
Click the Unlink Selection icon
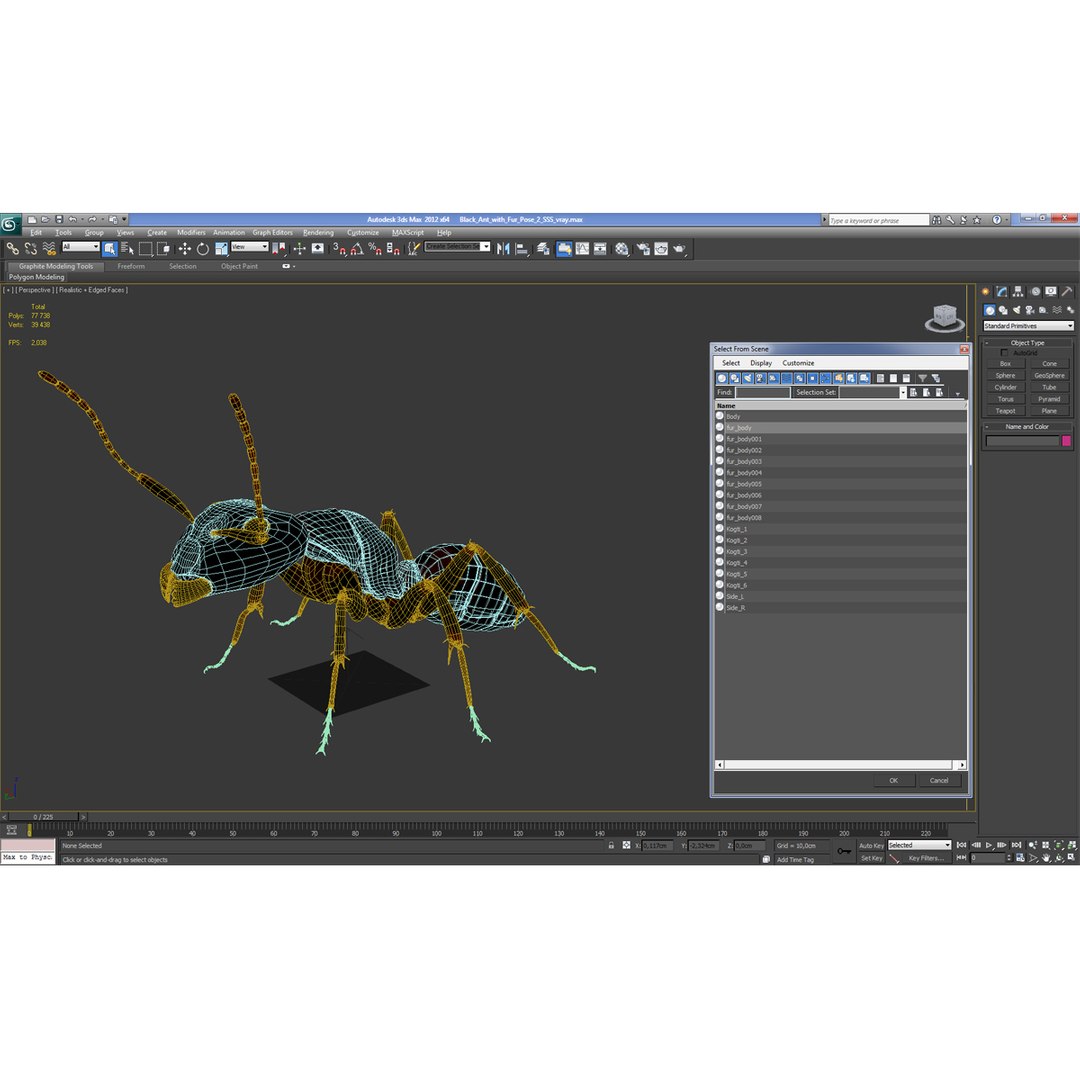(30, 249)
